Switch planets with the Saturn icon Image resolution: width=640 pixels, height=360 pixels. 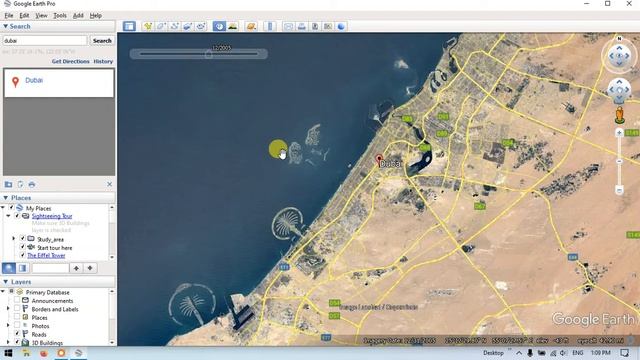[251, 27]
